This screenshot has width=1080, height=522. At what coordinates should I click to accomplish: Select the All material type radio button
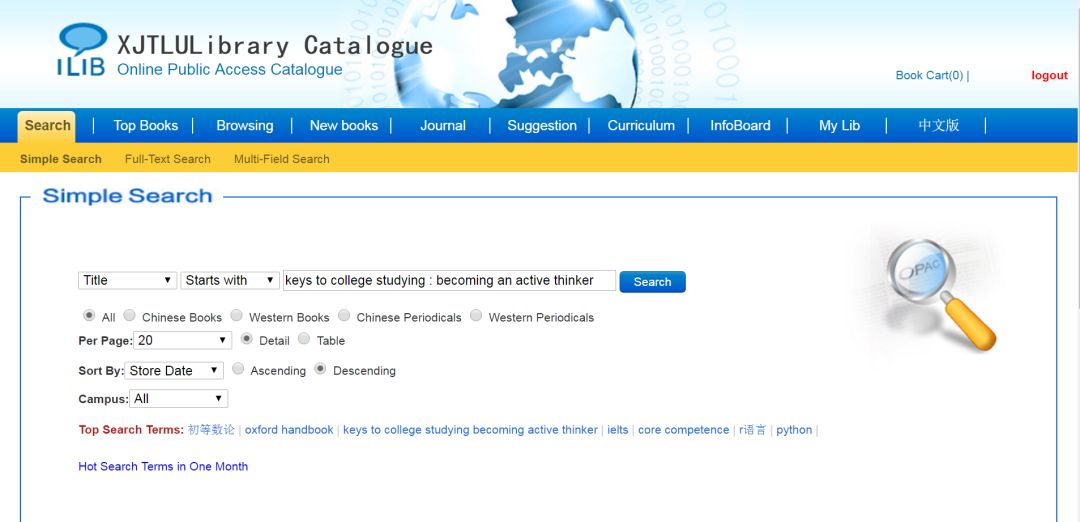coord(89,315)
